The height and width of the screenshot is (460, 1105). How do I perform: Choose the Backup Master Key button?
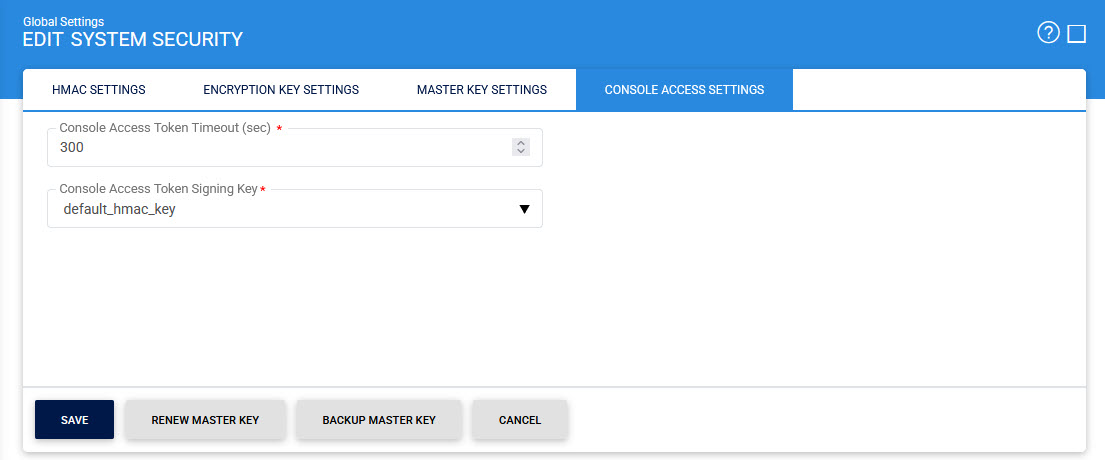click(x=379, y=420)
